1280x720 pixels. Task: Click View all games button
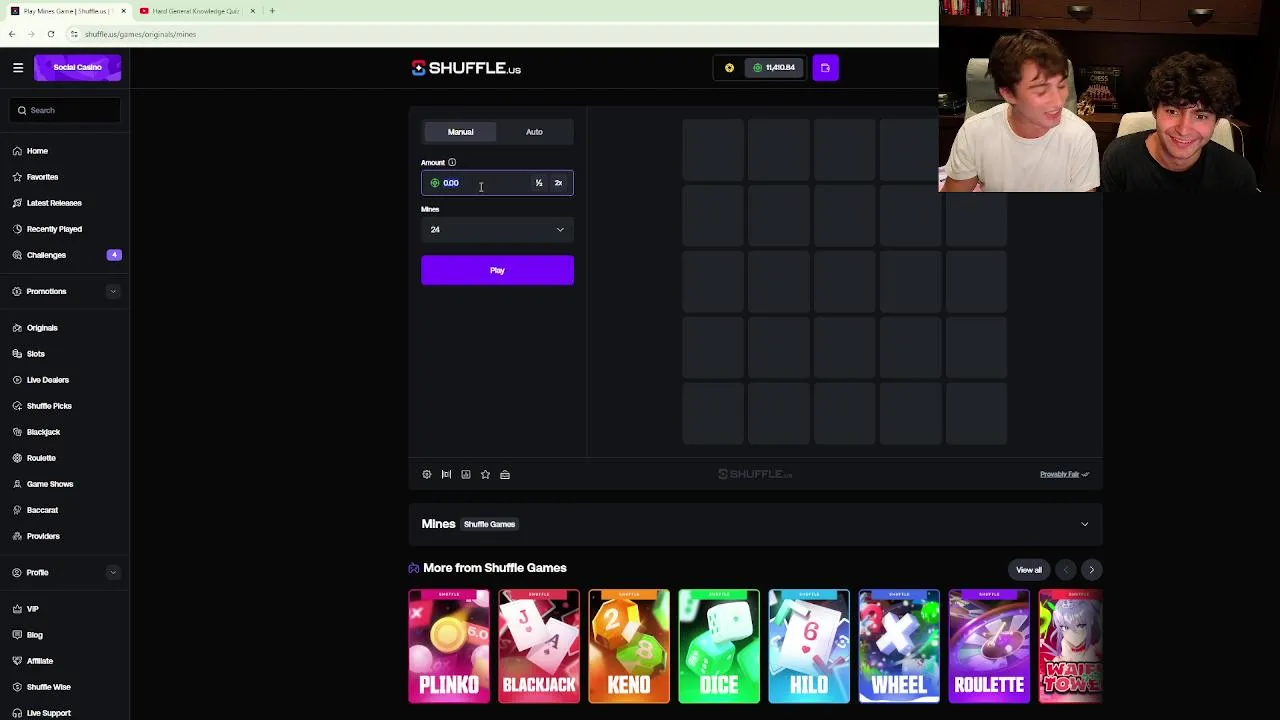pos(1029,570)
